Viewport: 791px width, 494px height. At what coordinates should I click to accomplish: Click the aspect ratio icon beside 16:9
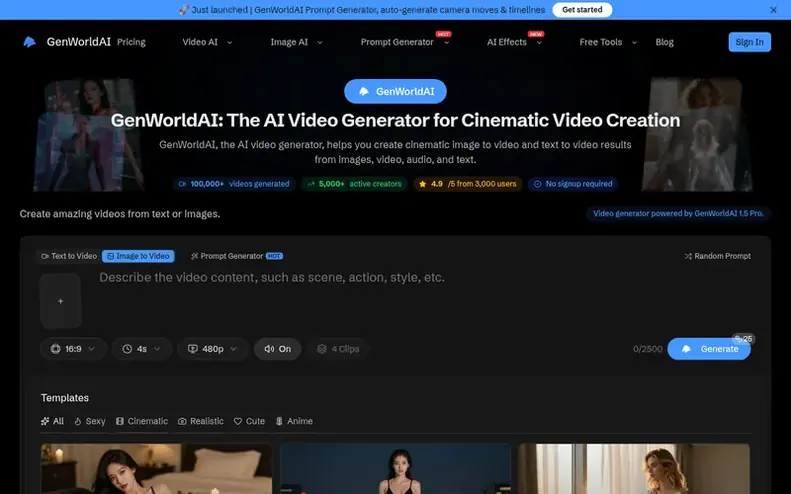click(55, 349)
